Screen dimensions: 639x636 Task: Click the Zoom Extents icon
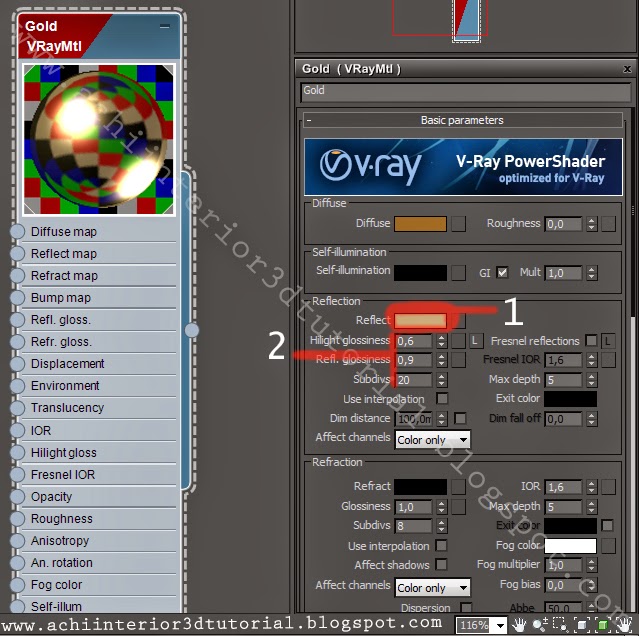582,625
